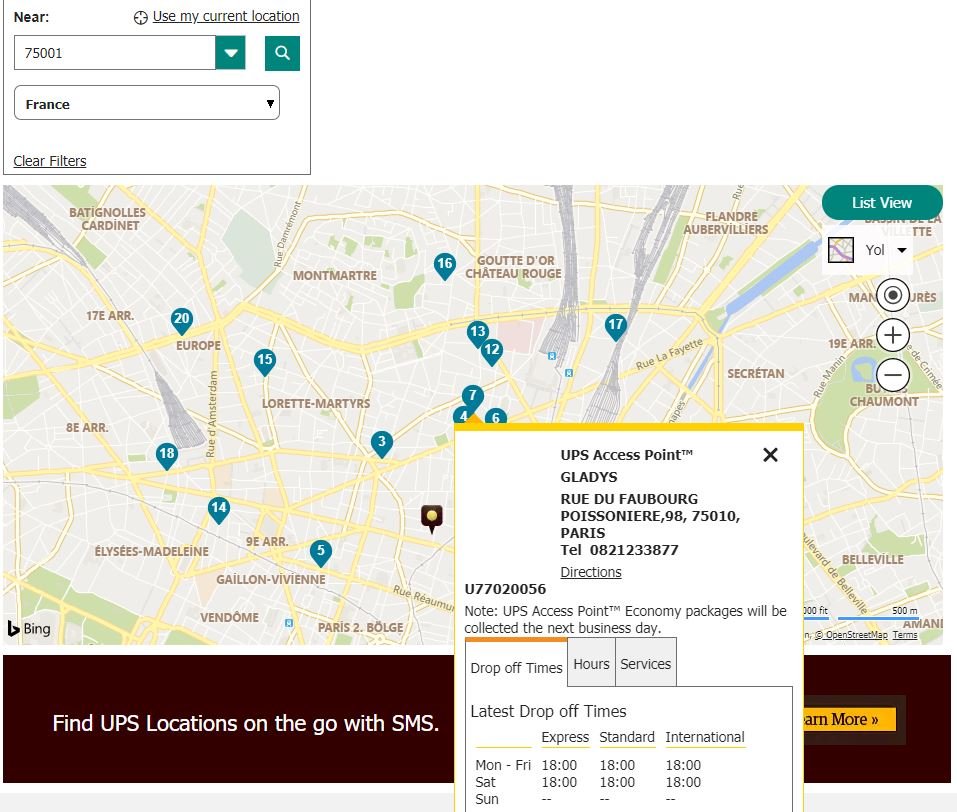Open the Yol map style dropdown
This screenshot has height=812, width=957.
click(x=868, y=250)
